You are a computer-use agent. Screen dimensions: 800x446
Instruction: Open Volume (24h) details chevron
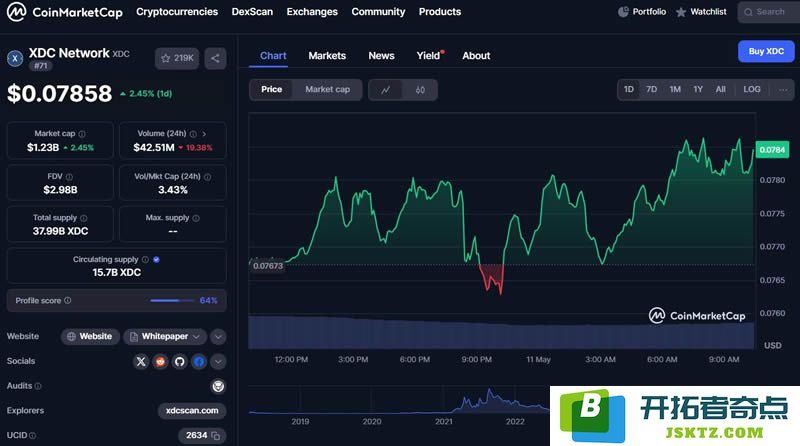click(x=204, y=134)
